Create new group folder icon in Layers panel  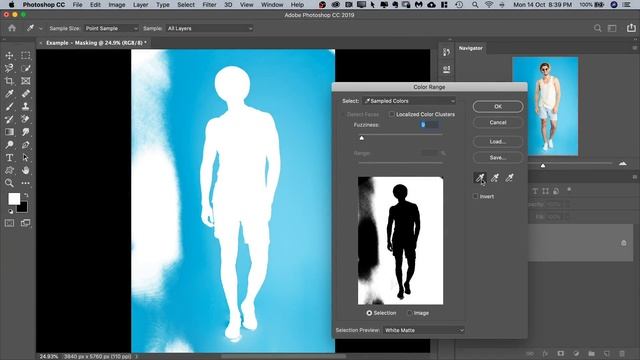591,353
